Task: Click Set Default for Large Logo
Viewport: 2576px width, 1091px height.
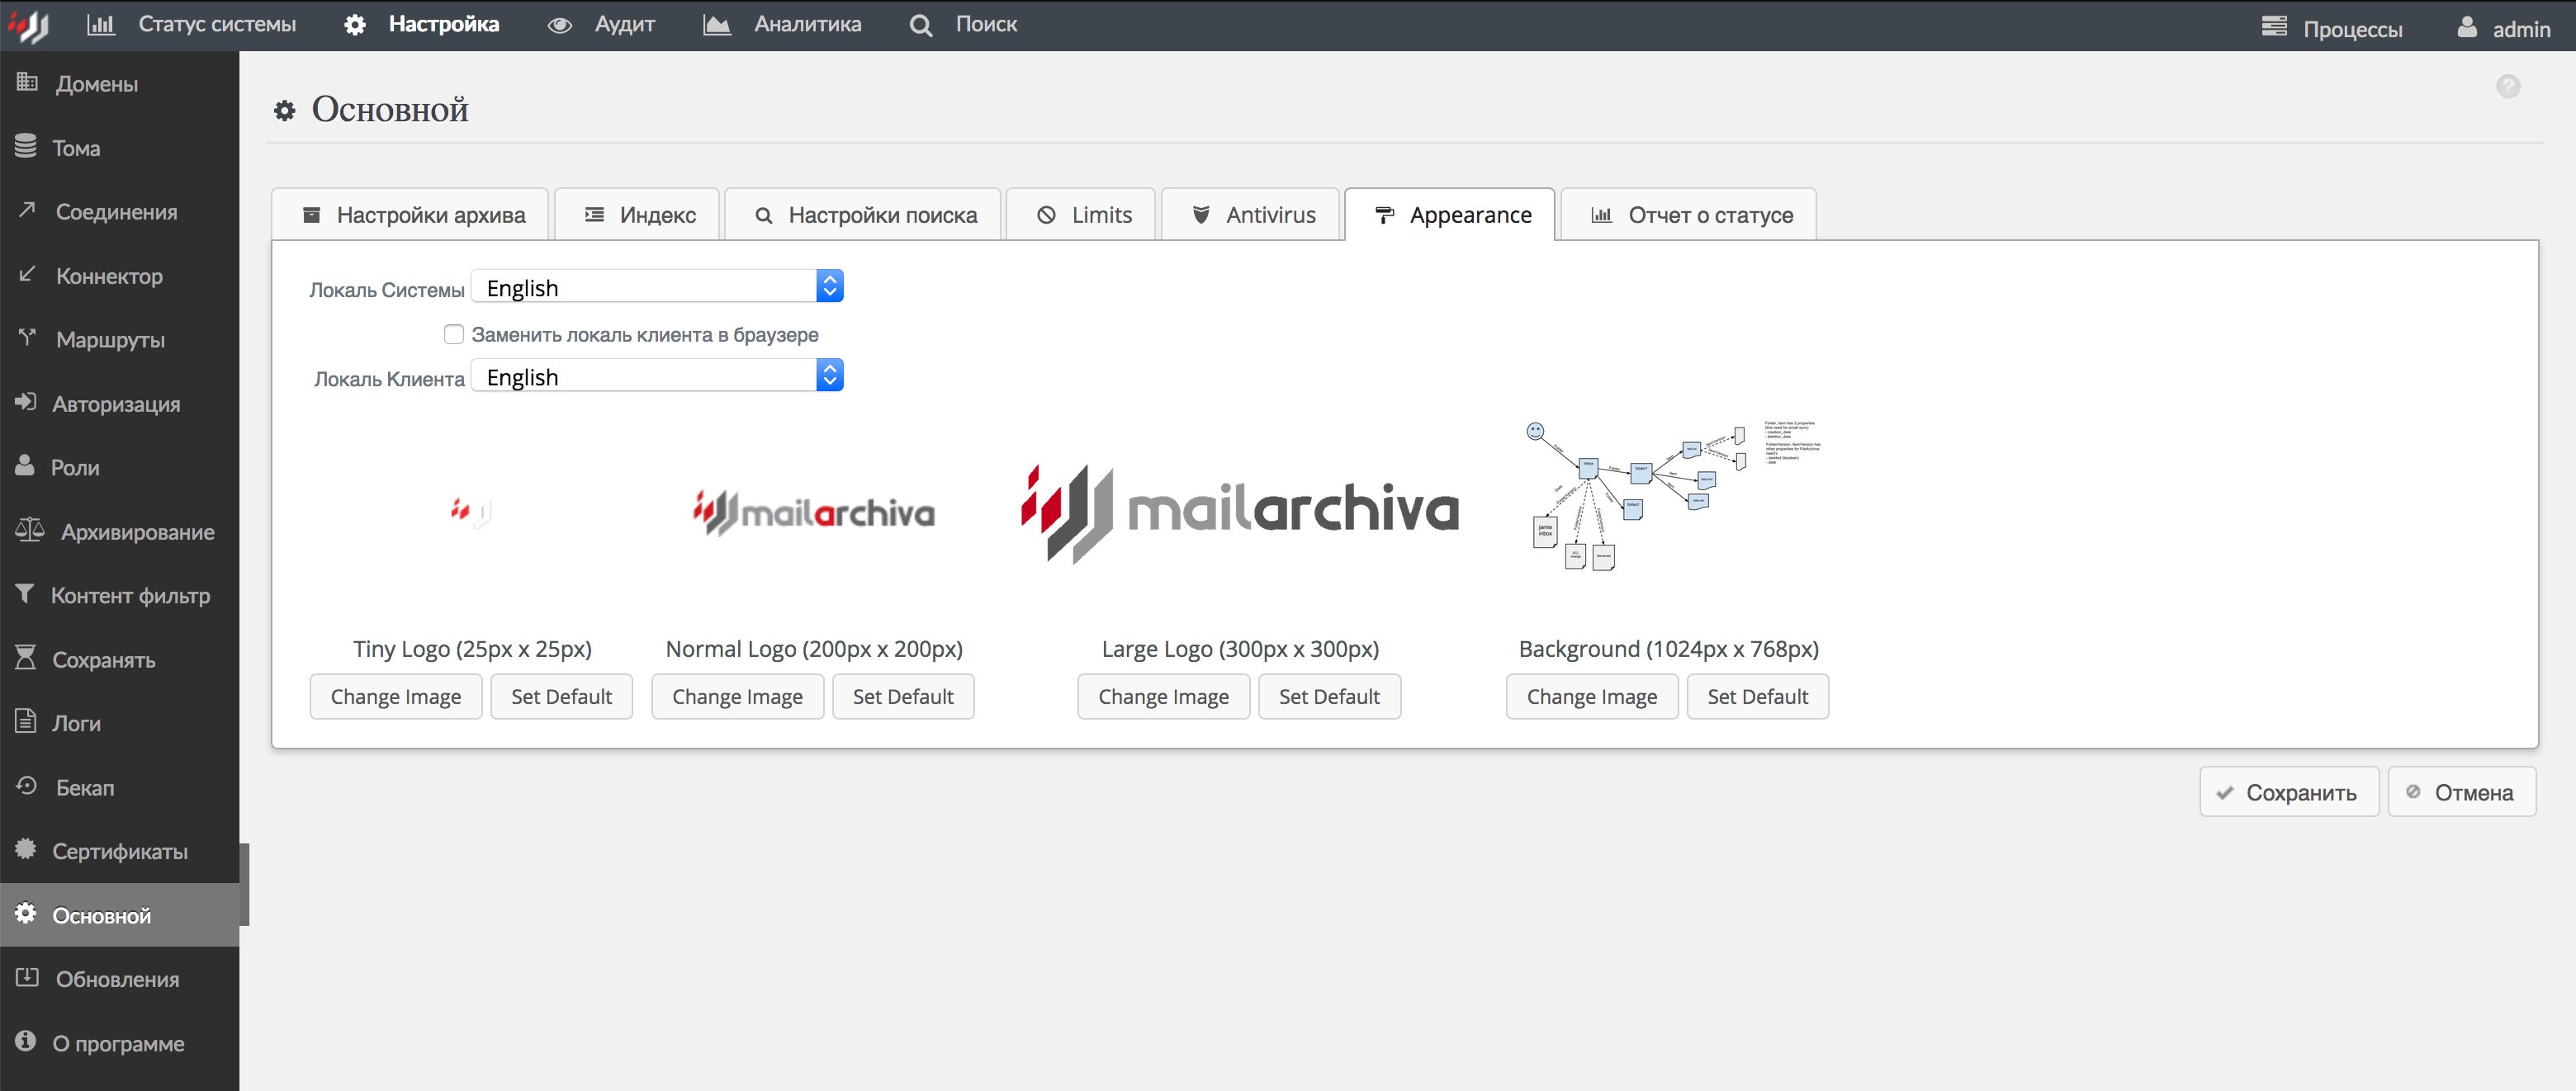Action: click(1329, 696)
